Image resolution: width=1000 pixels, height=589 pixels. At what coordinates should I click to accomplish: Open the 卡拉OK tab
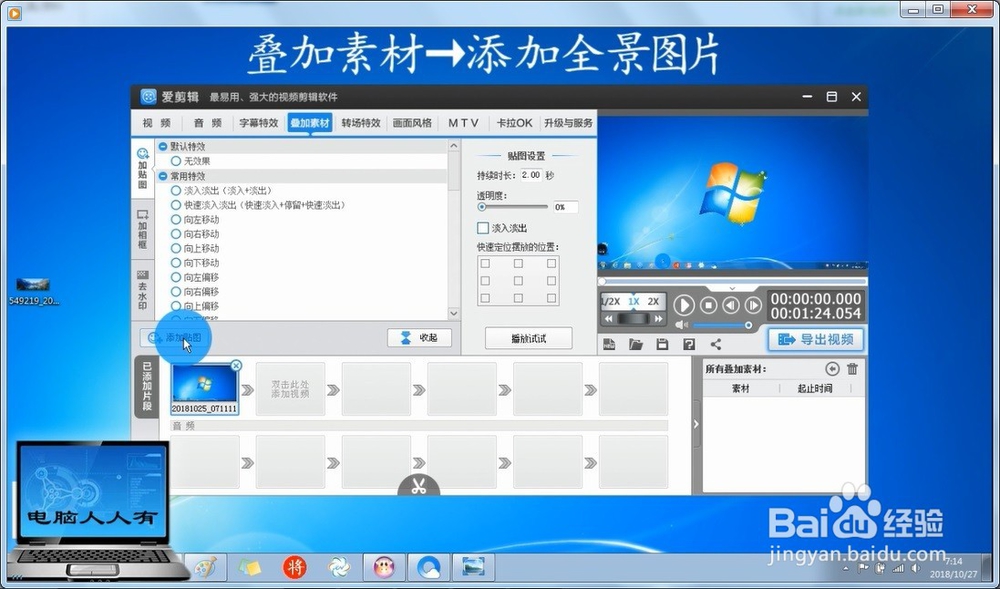[514, 123]
